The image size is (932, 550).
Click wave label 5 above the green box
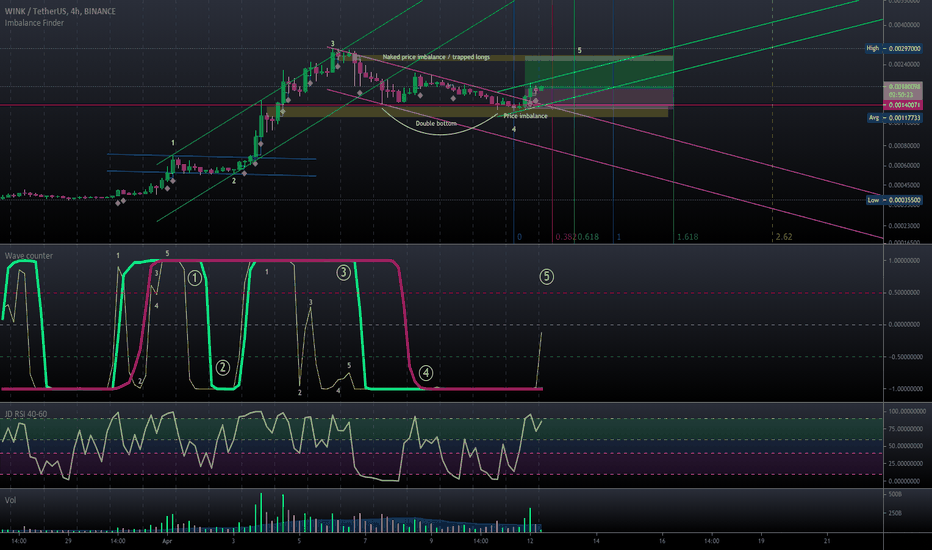tap(580, 51)
